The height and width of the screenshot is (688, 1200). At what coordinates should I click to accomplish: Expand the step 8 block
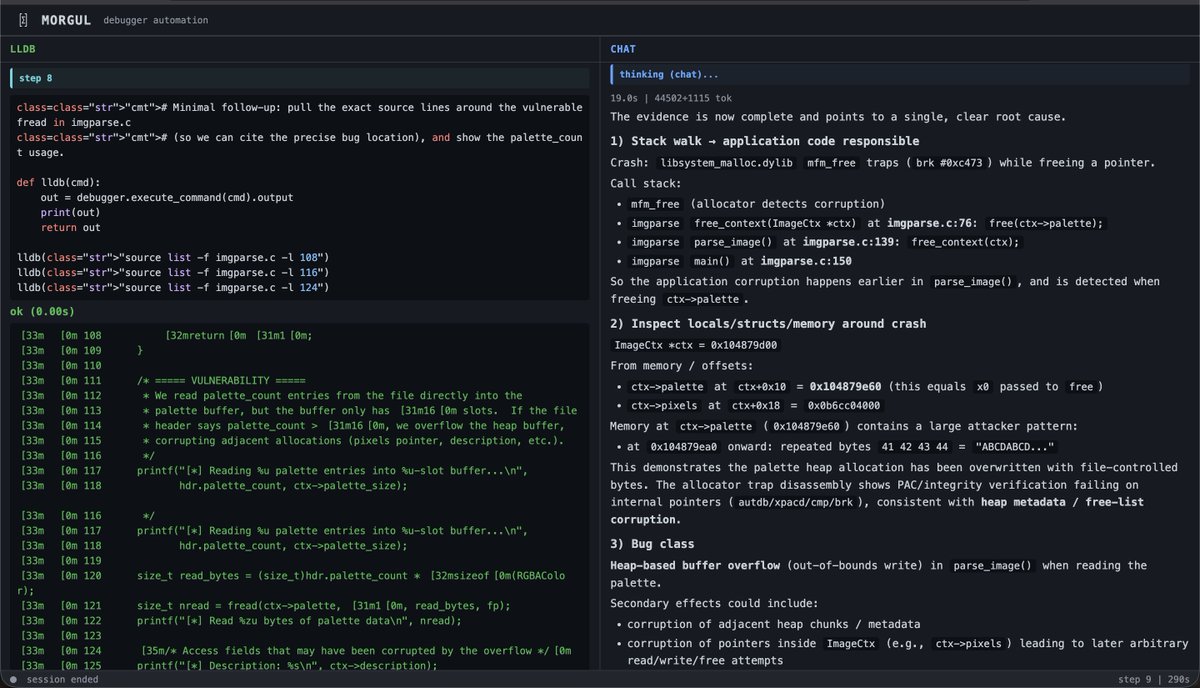click(36, 78)
